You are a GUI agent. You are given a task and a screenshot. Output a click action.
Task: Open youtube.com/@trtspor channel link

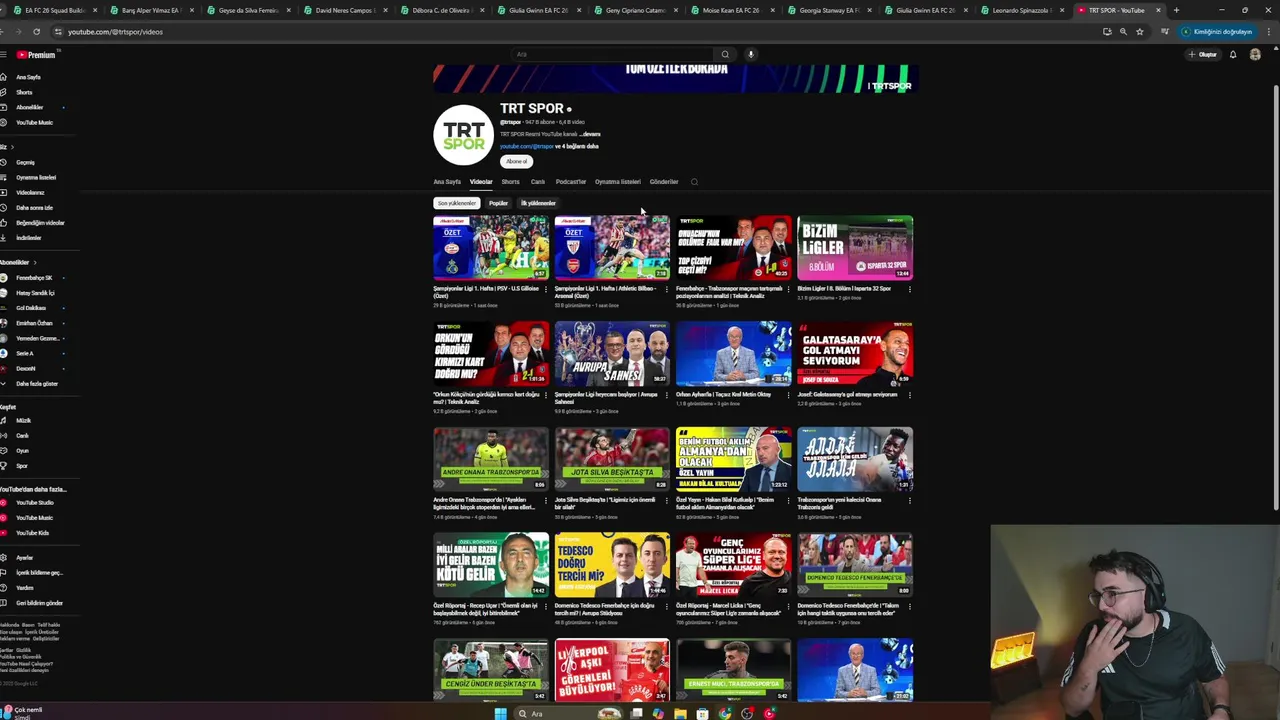click(x=527, y=146)
